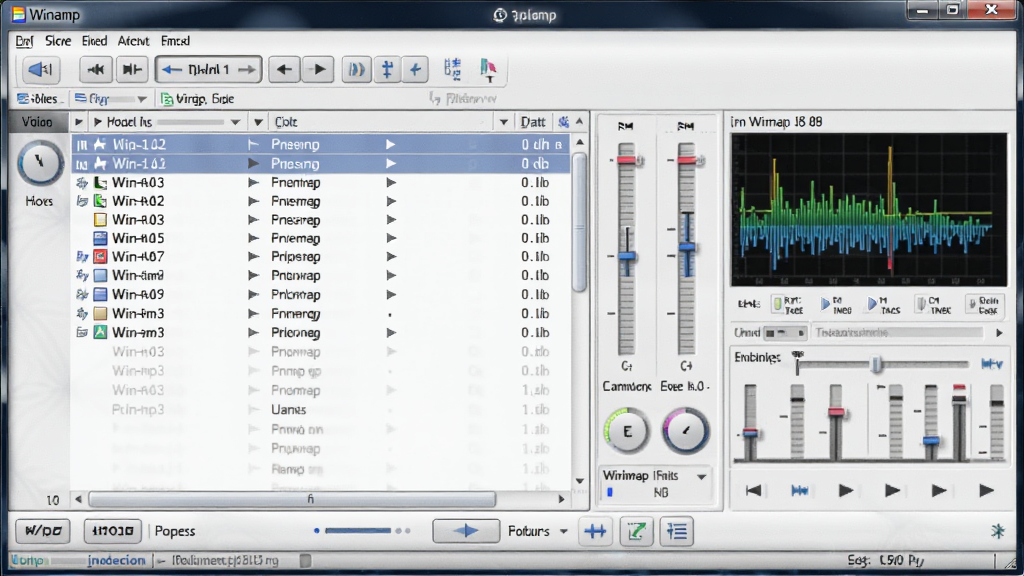Click the spectrum visualizer display

click(x=869, y=210)
